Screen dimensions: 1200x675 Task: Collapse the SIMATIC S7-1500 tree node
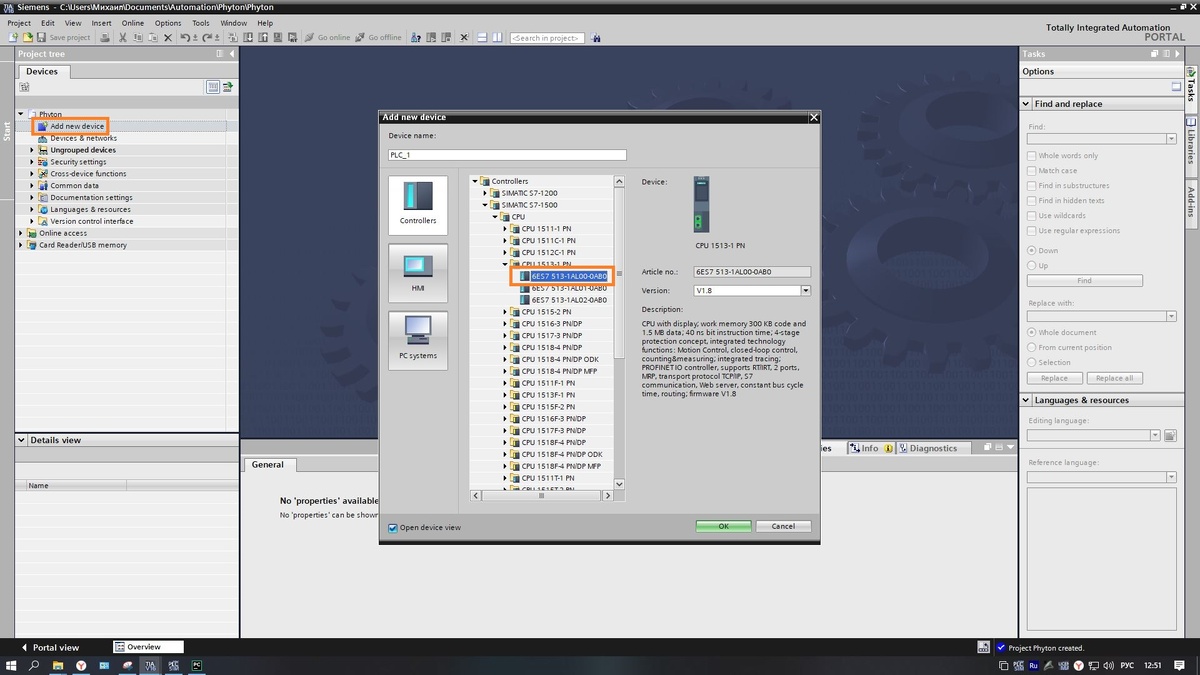tap(485, 205)
